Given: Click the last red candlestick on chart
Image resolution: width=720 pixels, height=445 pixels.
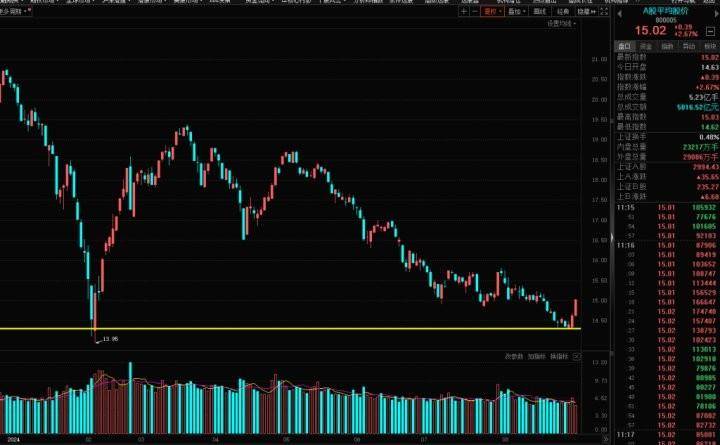Looking at the screenshot, I should [x=575, y=308].
